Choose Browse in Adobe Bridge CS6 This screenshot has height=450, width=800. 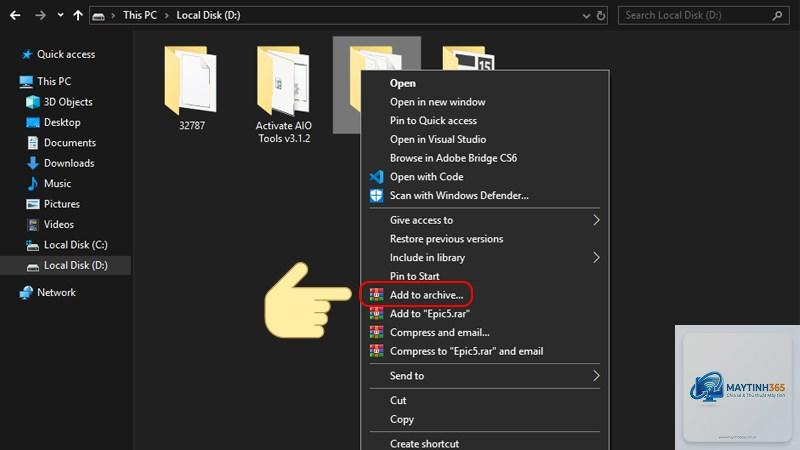[453, 158]
